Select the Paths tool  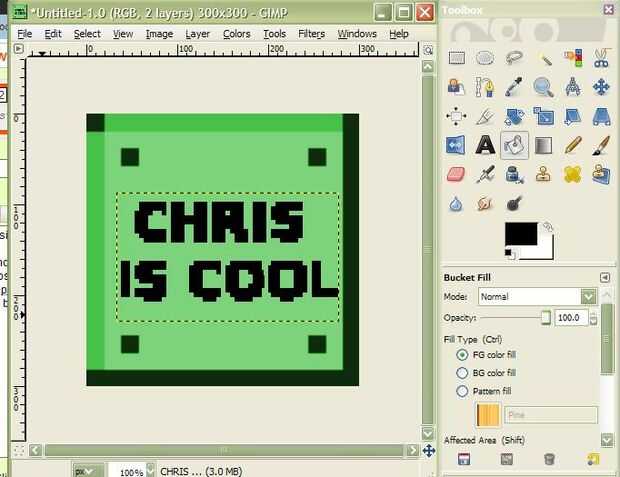[485, 87]
